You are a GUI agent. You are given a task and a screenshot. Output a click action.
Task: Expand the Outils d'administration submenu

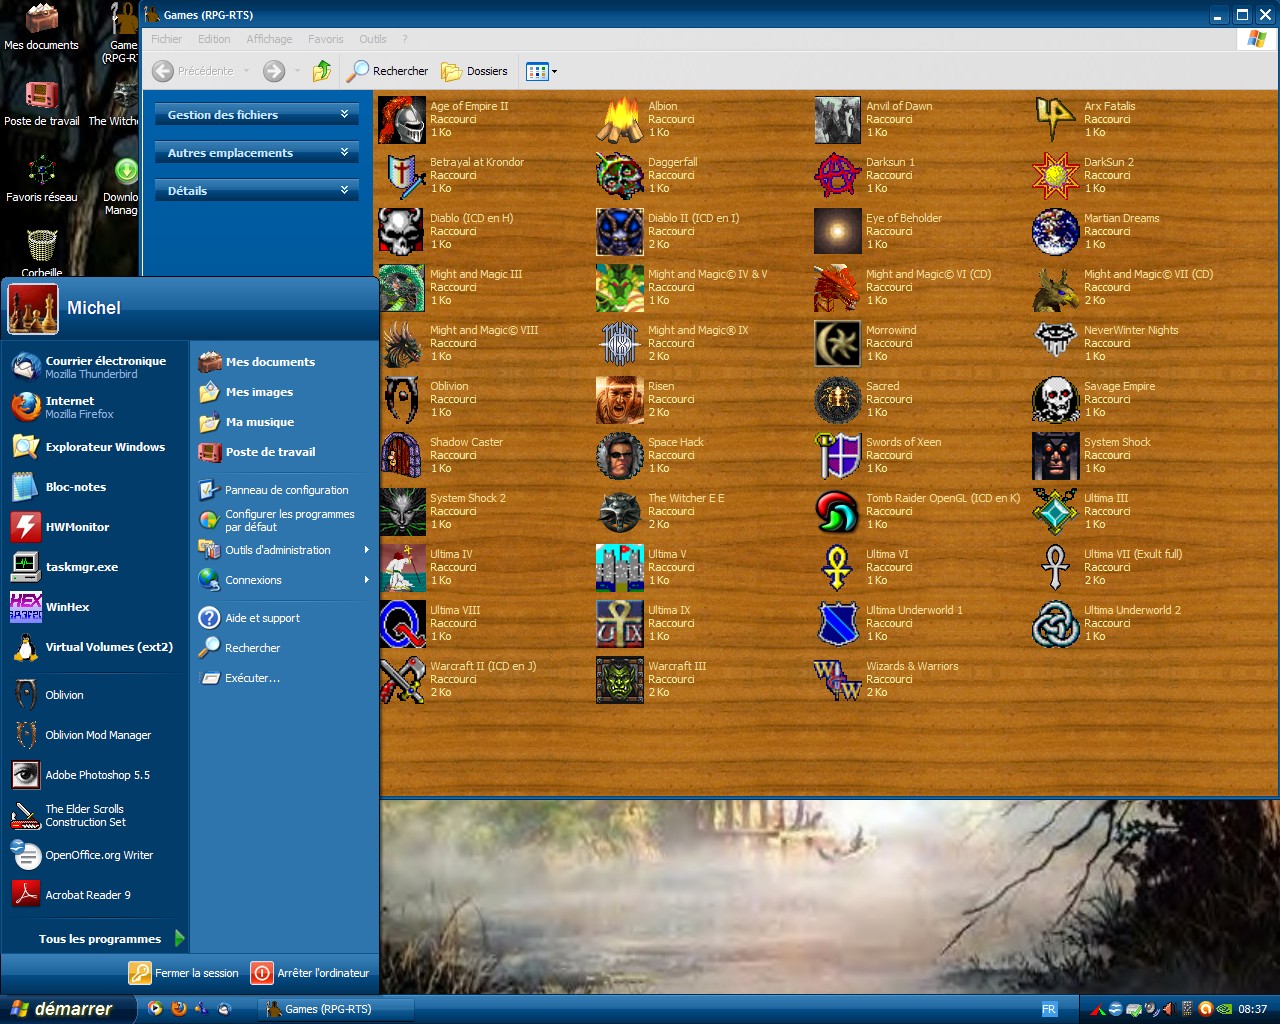[284, 550]
